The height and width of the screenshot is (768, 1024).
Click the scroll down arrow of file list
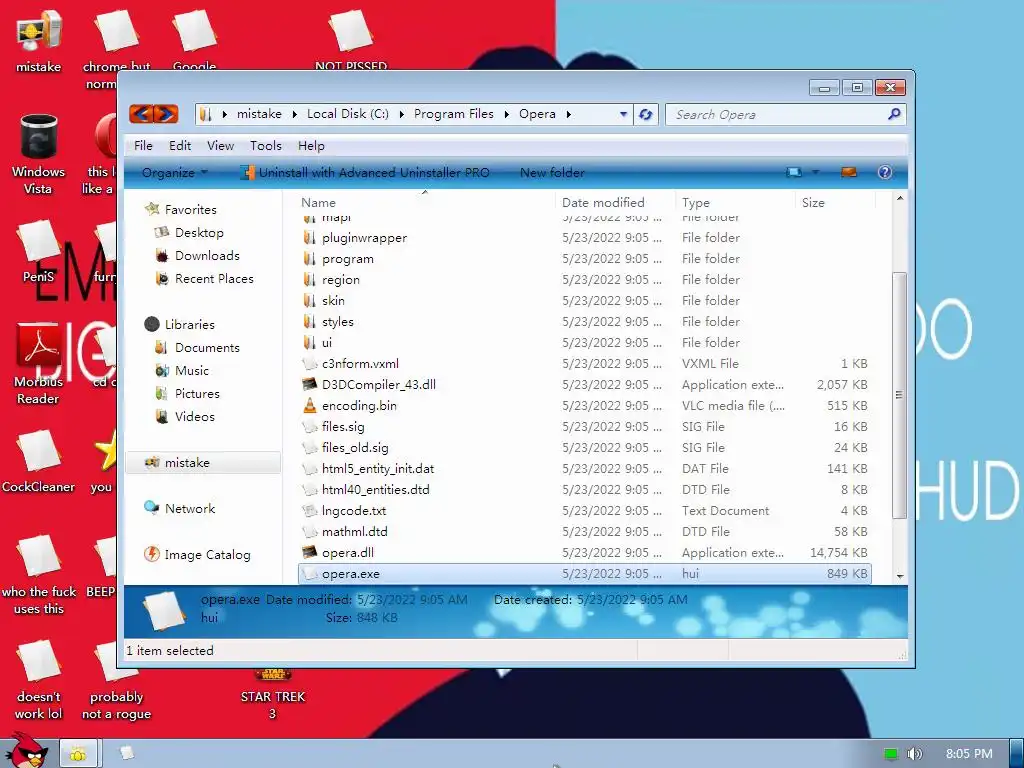pos(900,576)
